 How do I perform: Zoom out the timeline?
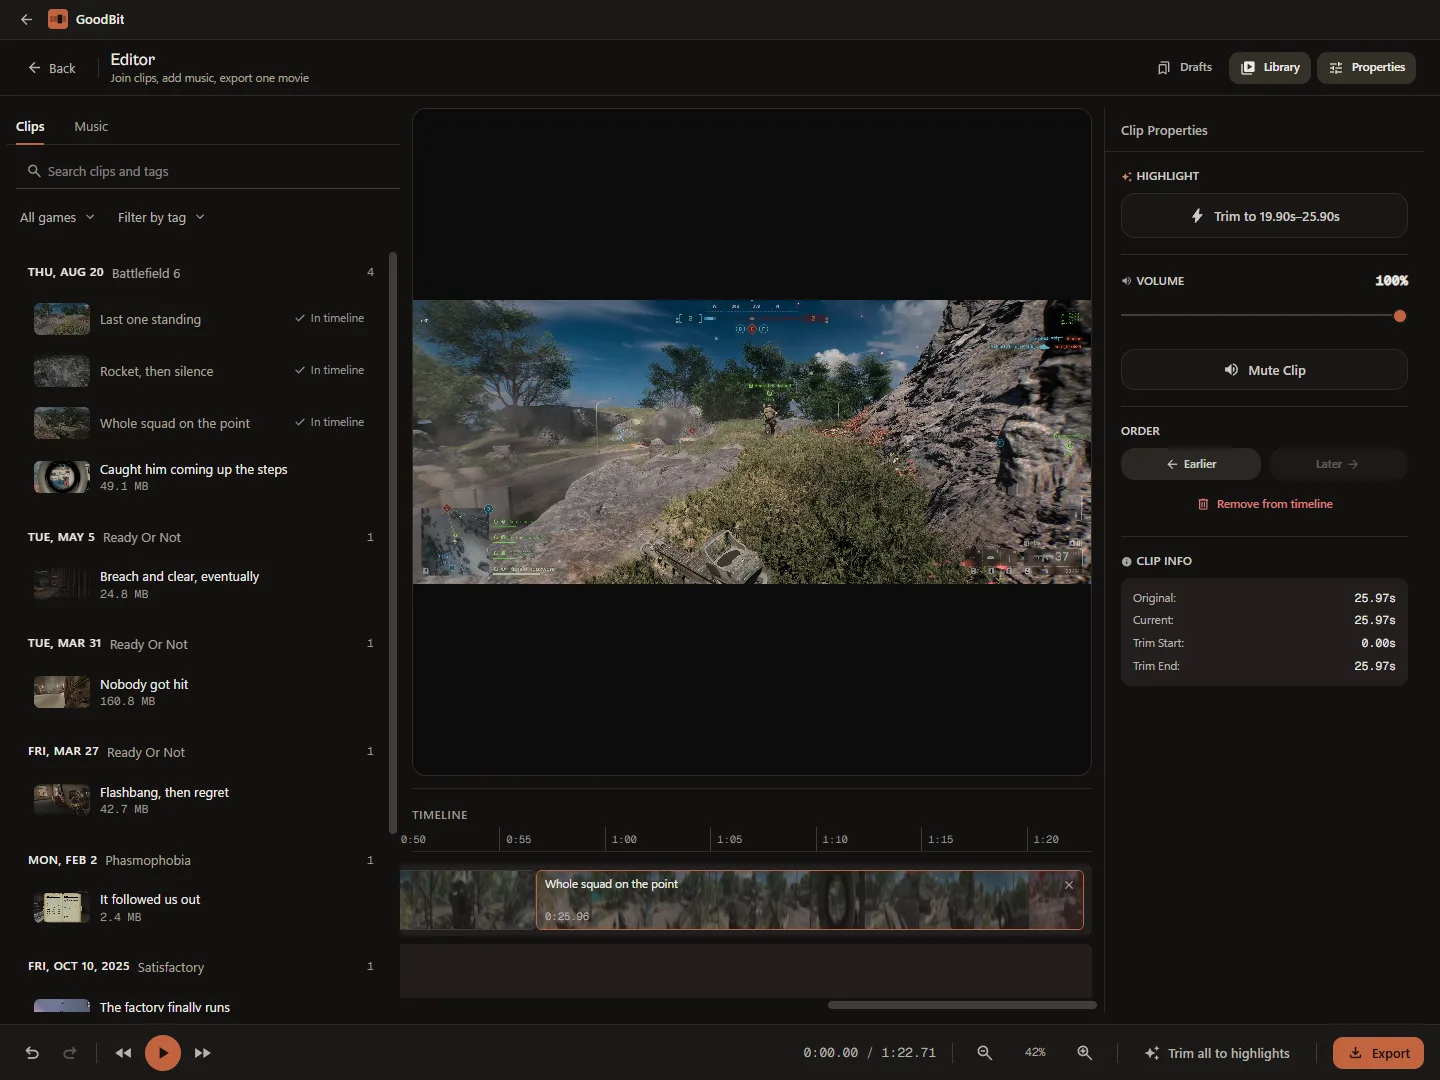tap(985, 1053)
